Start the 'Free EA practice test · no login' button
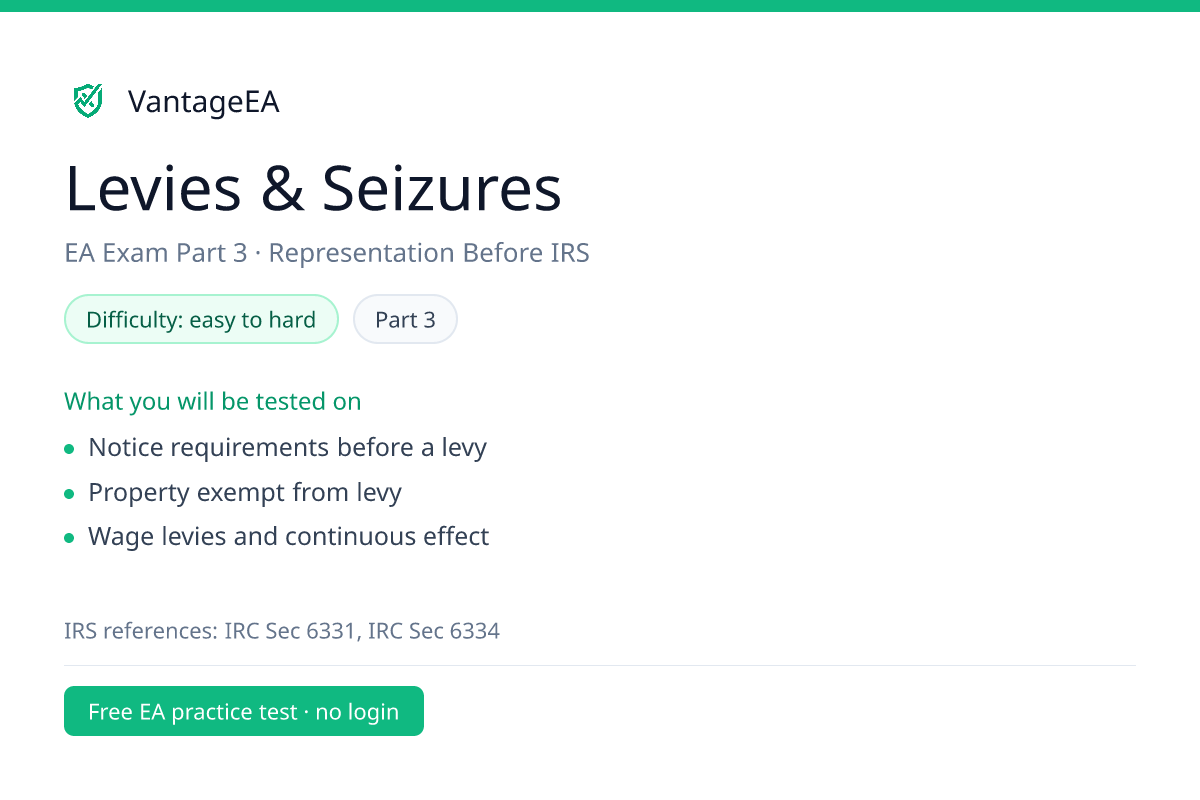 pos(244,711)
